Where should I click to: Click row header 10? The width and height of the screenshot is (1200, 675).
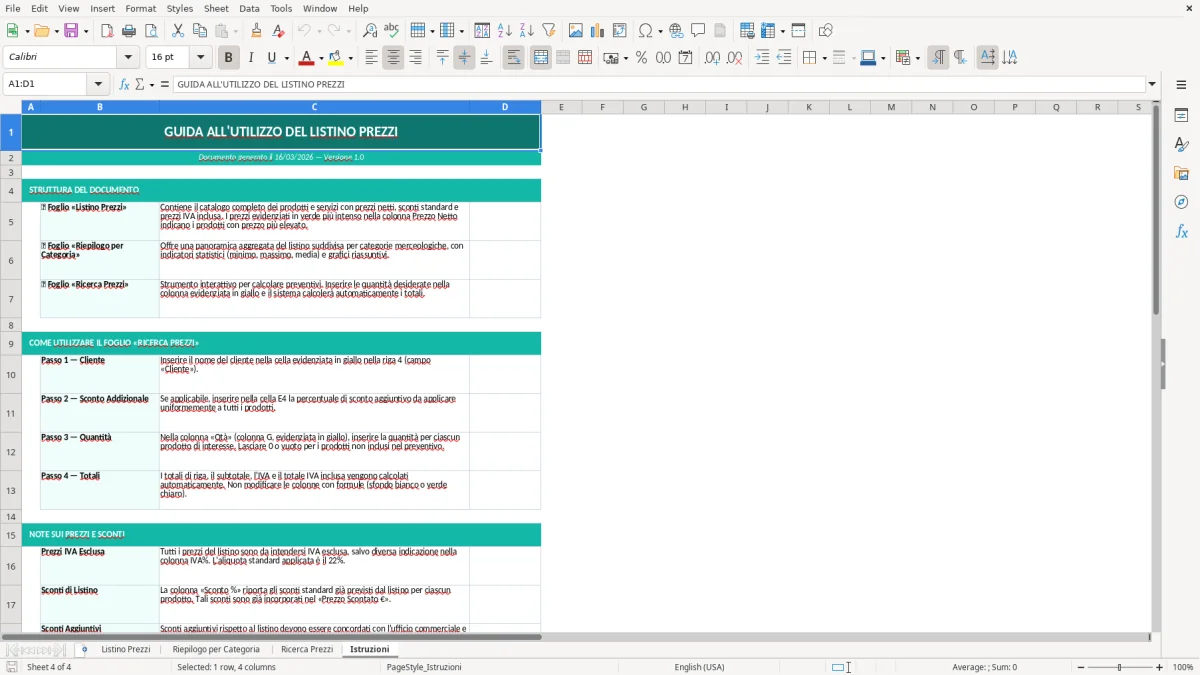tap(11, 375)
